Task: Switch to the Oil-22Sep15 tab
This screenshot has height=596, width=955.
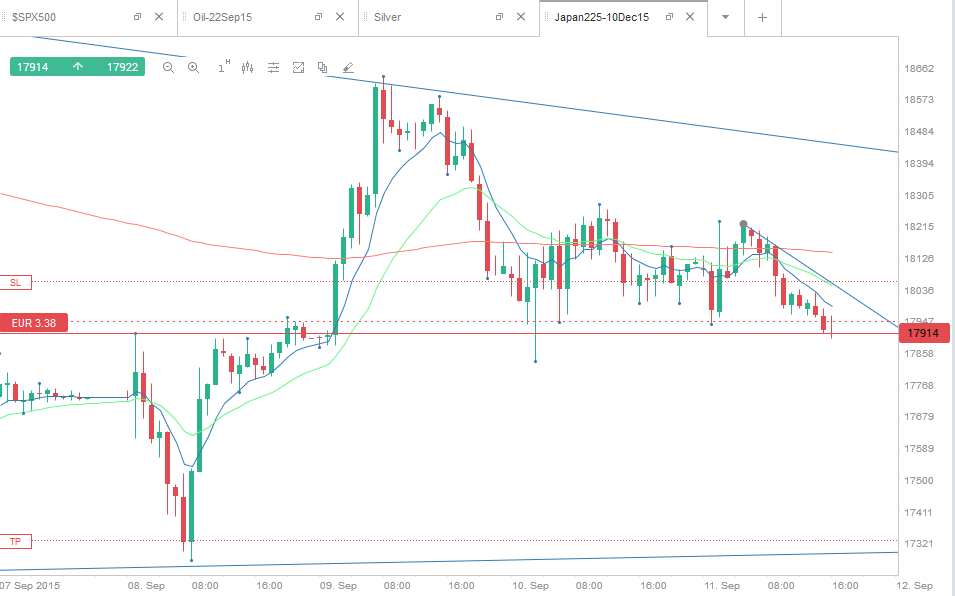Action: tap(222, 17)
